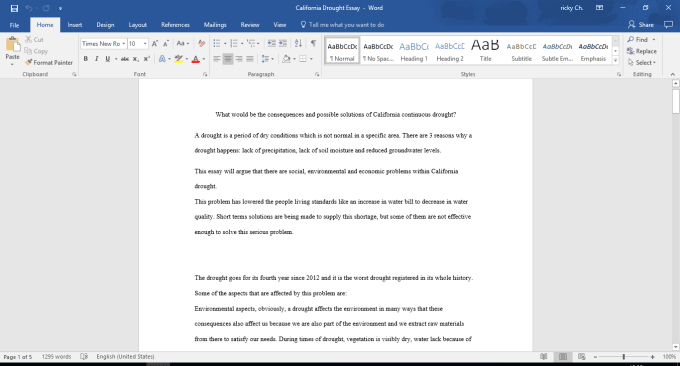Expand the font size dropdown
680x366 pixels.
point(145,43)
